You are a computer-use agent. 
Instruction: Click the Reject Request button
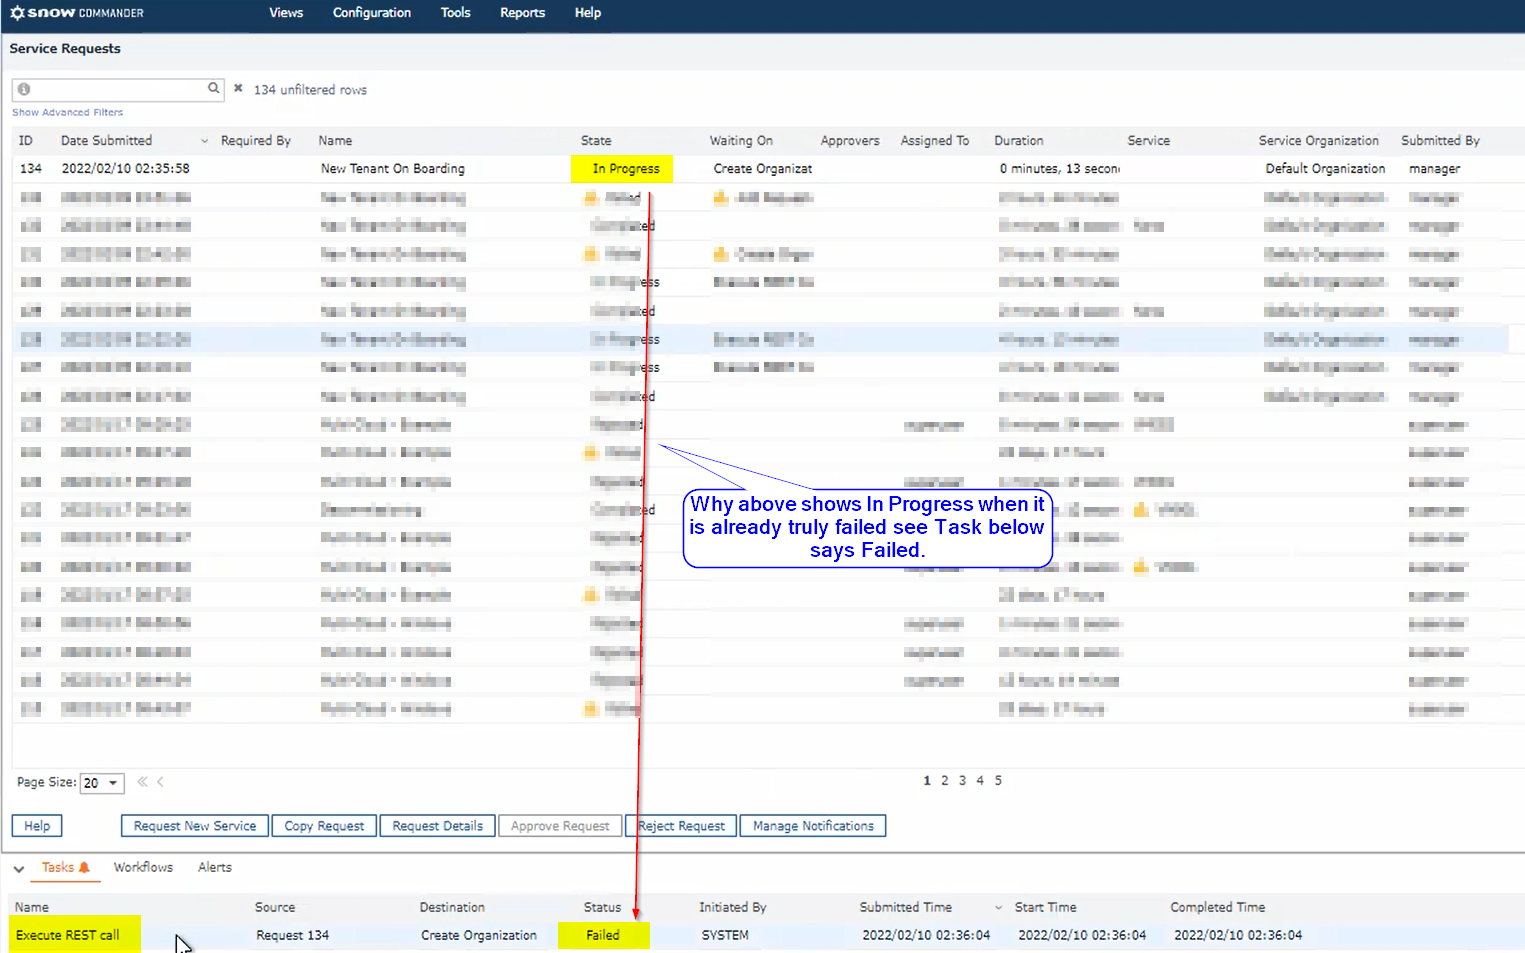[x=682, y=826]
